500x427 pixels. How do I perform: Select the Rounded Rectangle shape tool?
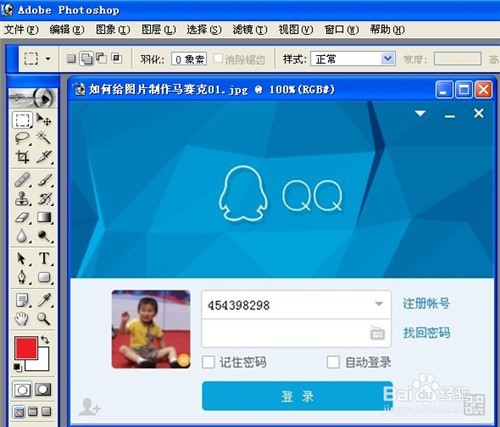[x=44, y=277]
